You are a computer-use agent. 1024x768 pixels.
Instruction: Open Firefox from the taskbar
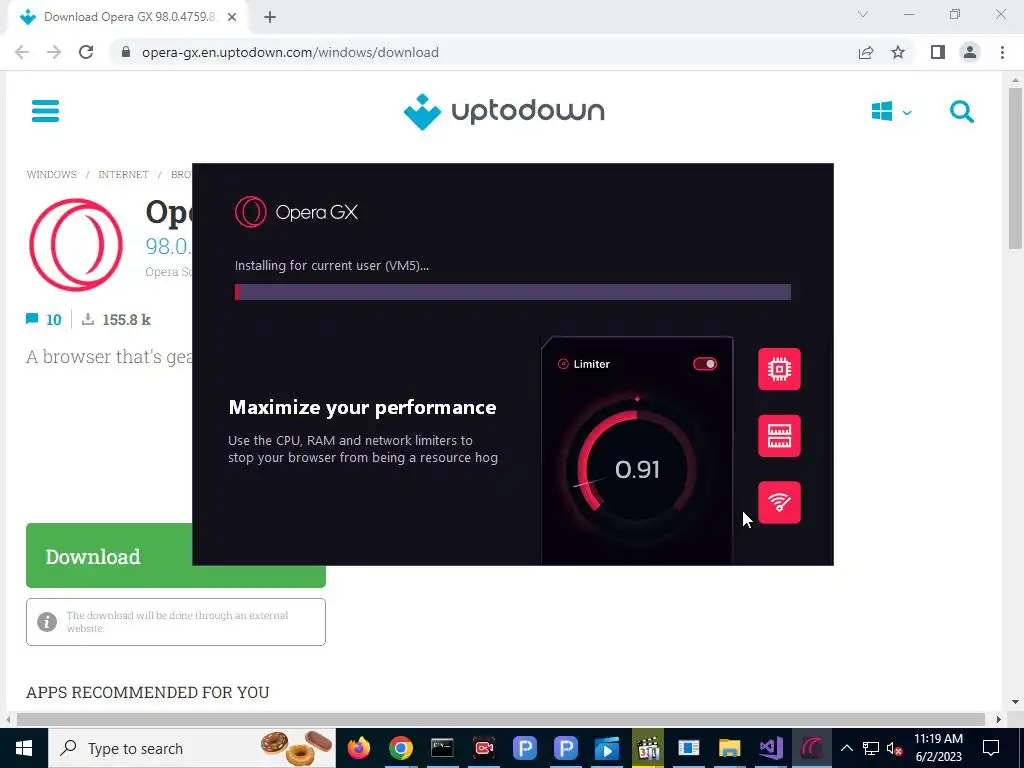359,748
